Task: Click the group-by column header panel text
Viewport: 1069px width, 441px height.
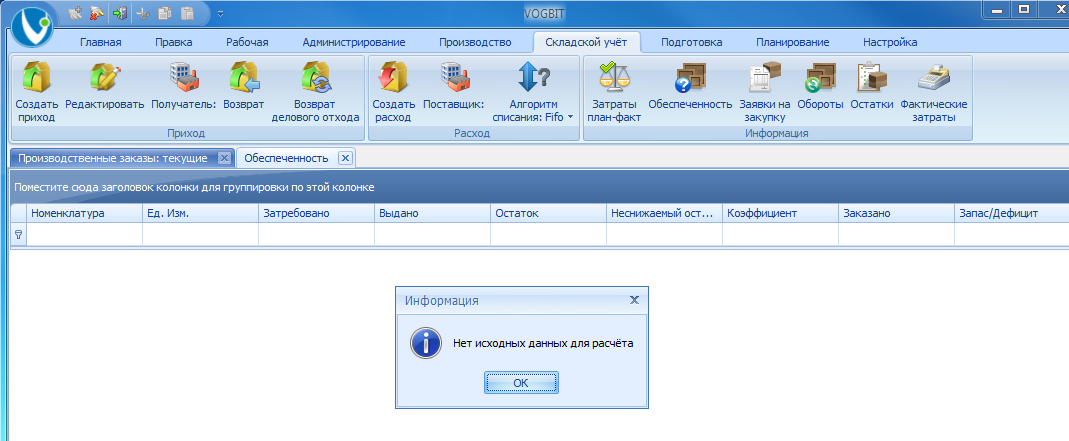Action: (194, 187)
